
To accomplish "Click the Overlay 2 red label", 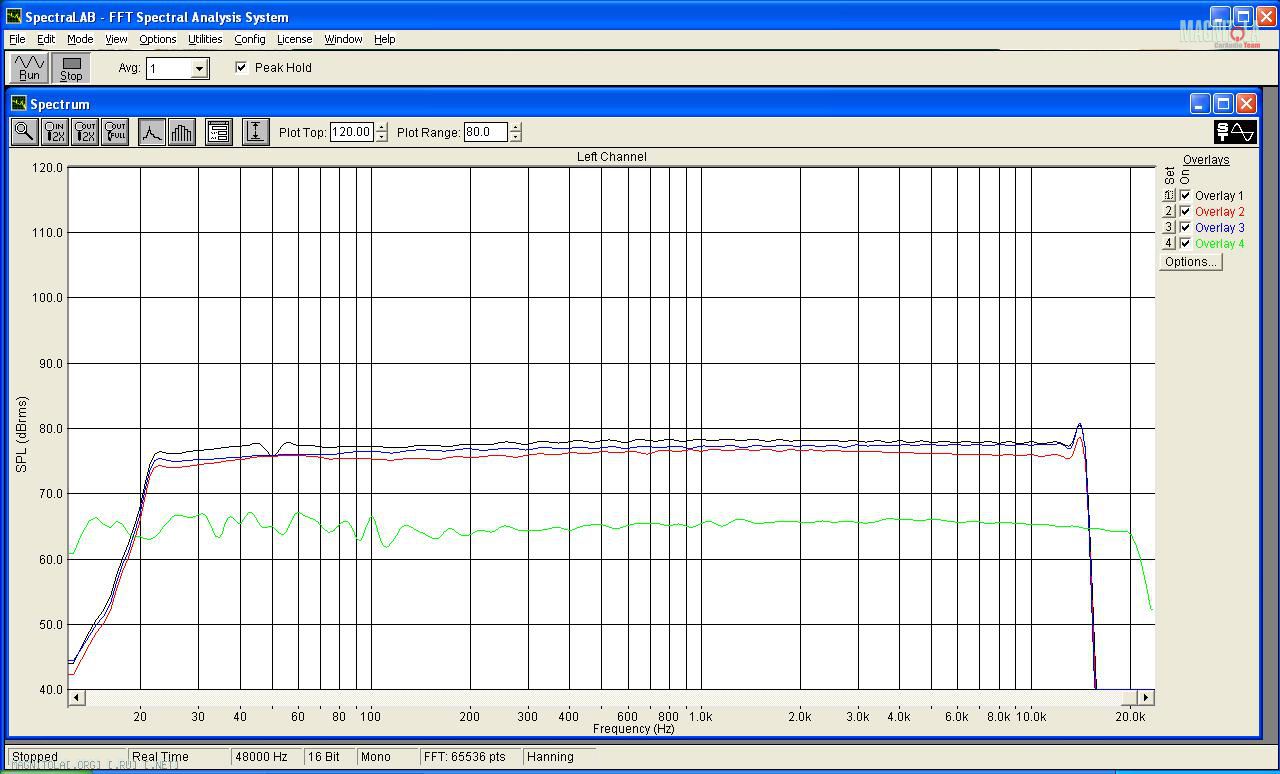I will (x=1219, y=211).
